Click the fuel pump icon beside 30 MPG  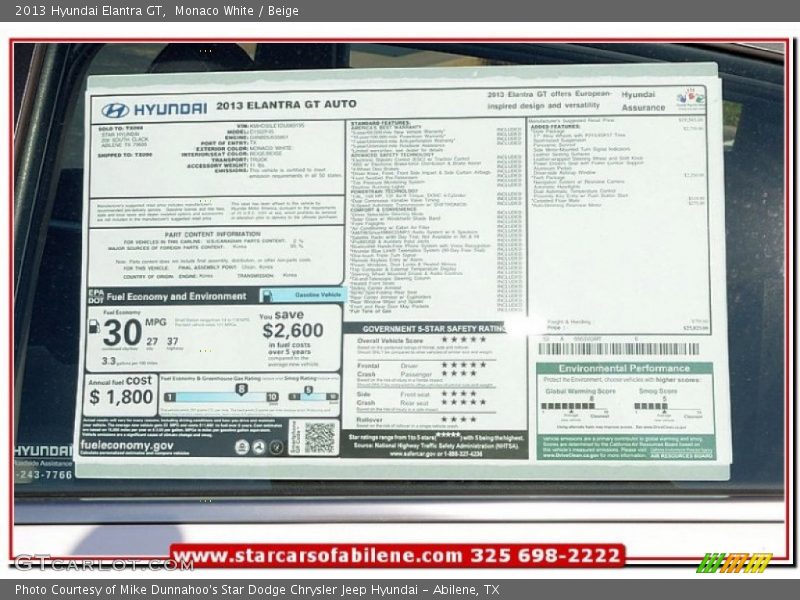pyautogui.click(x=94, y=327)
